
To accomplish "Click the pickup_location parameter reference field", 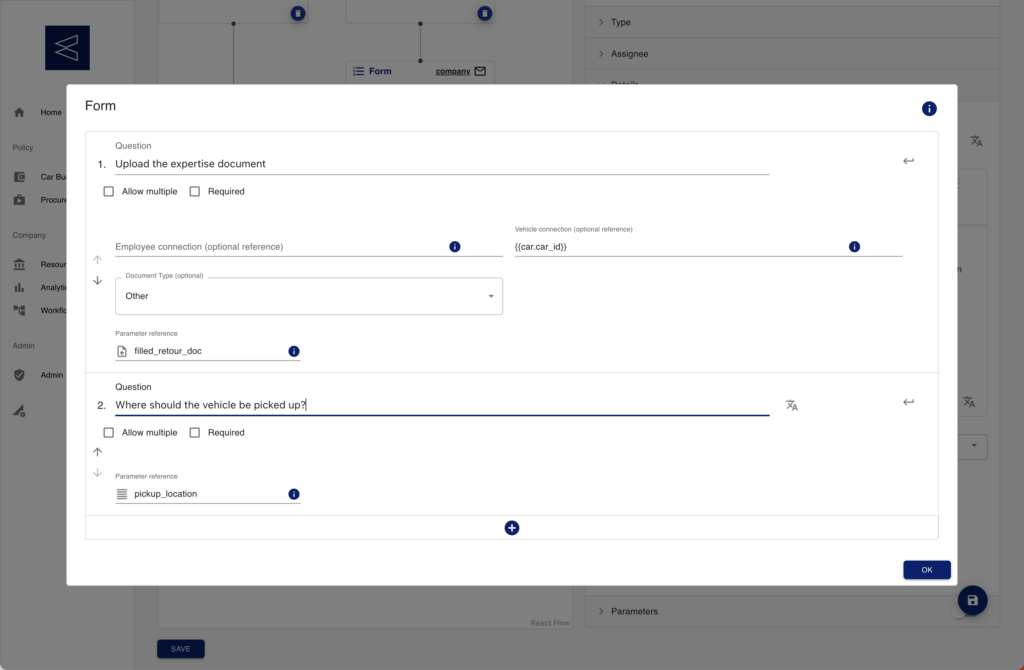I will pyautogui.click(x=209, y=494).
